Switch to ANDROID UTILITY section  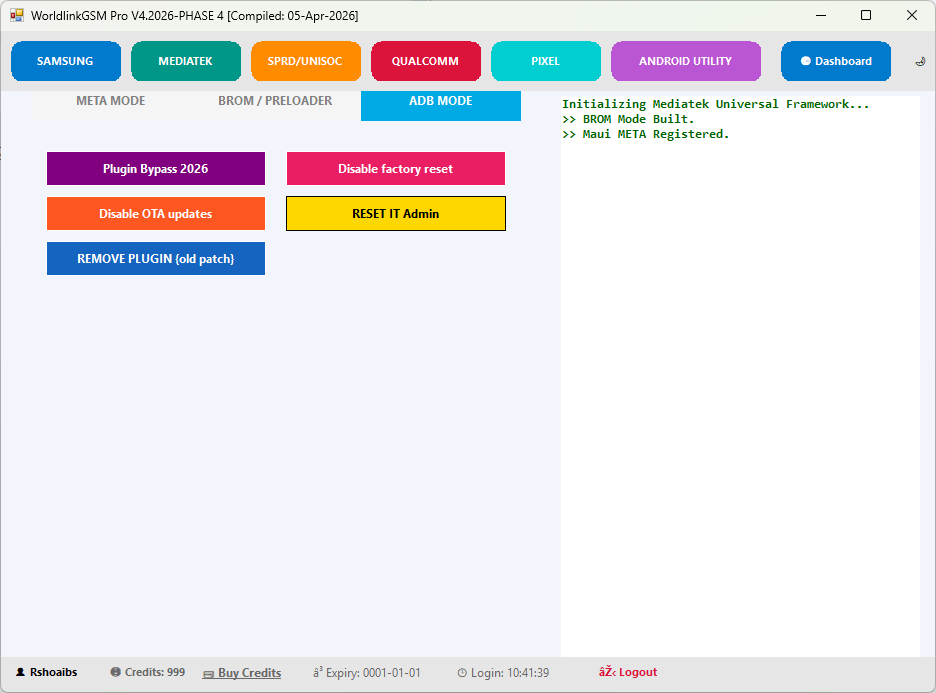point(685,61)
